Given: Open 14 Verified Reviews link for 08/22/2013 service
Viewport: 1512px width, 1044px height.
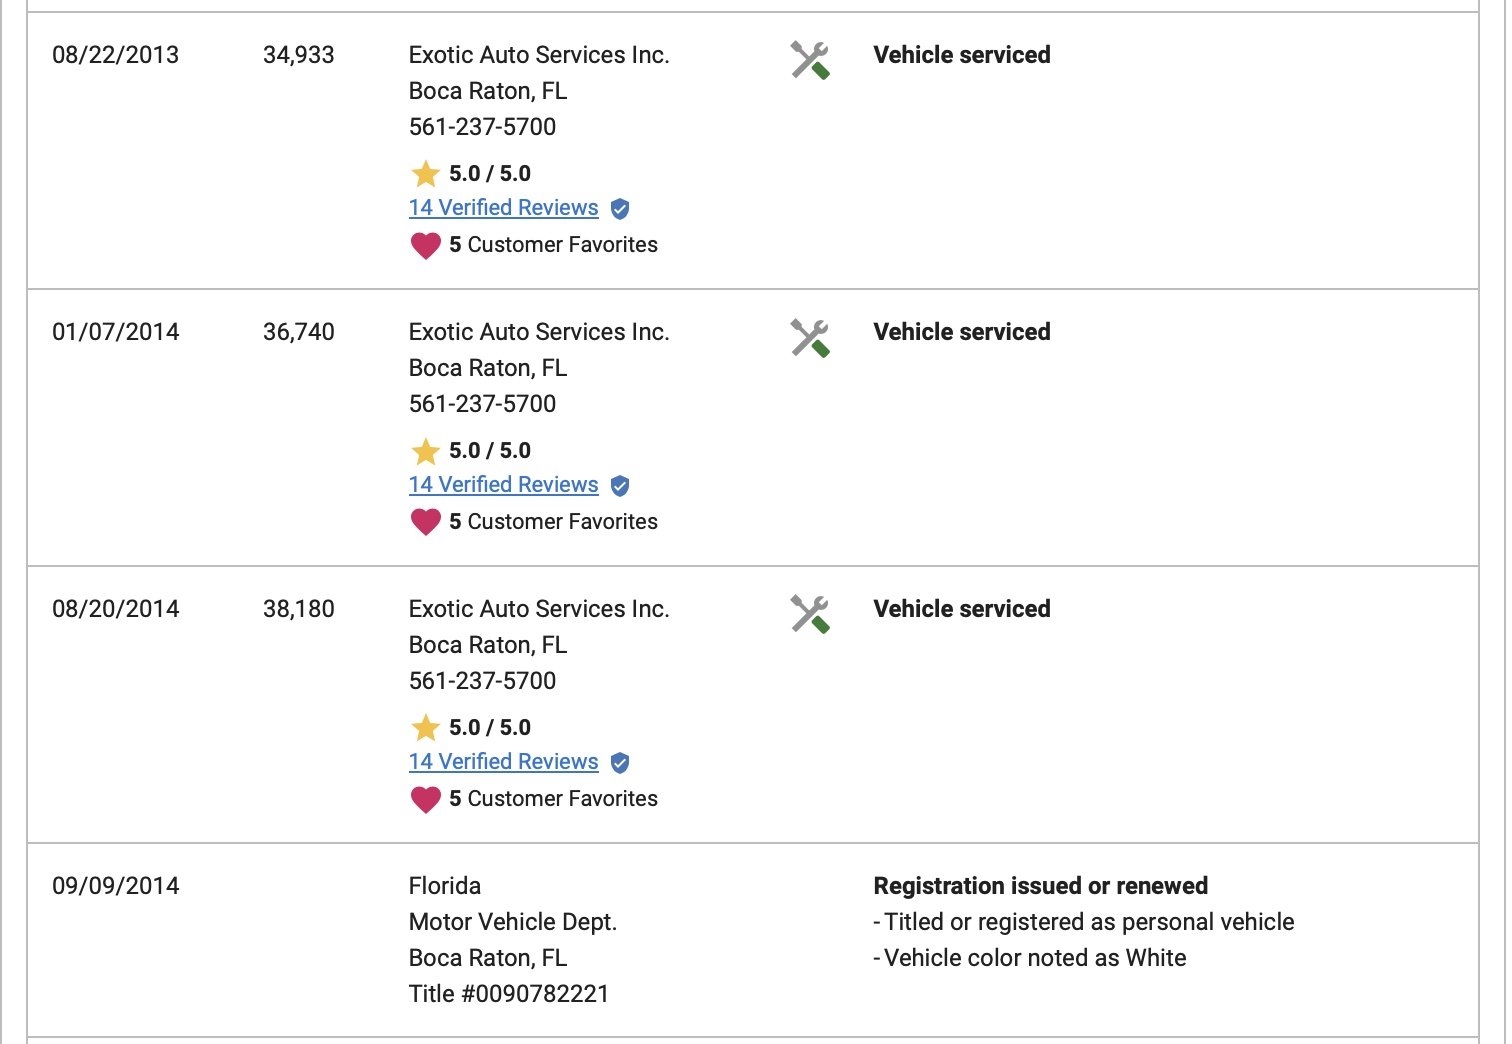Looking at the screenshot, I should pyautogui.click(x=503, y=208).
